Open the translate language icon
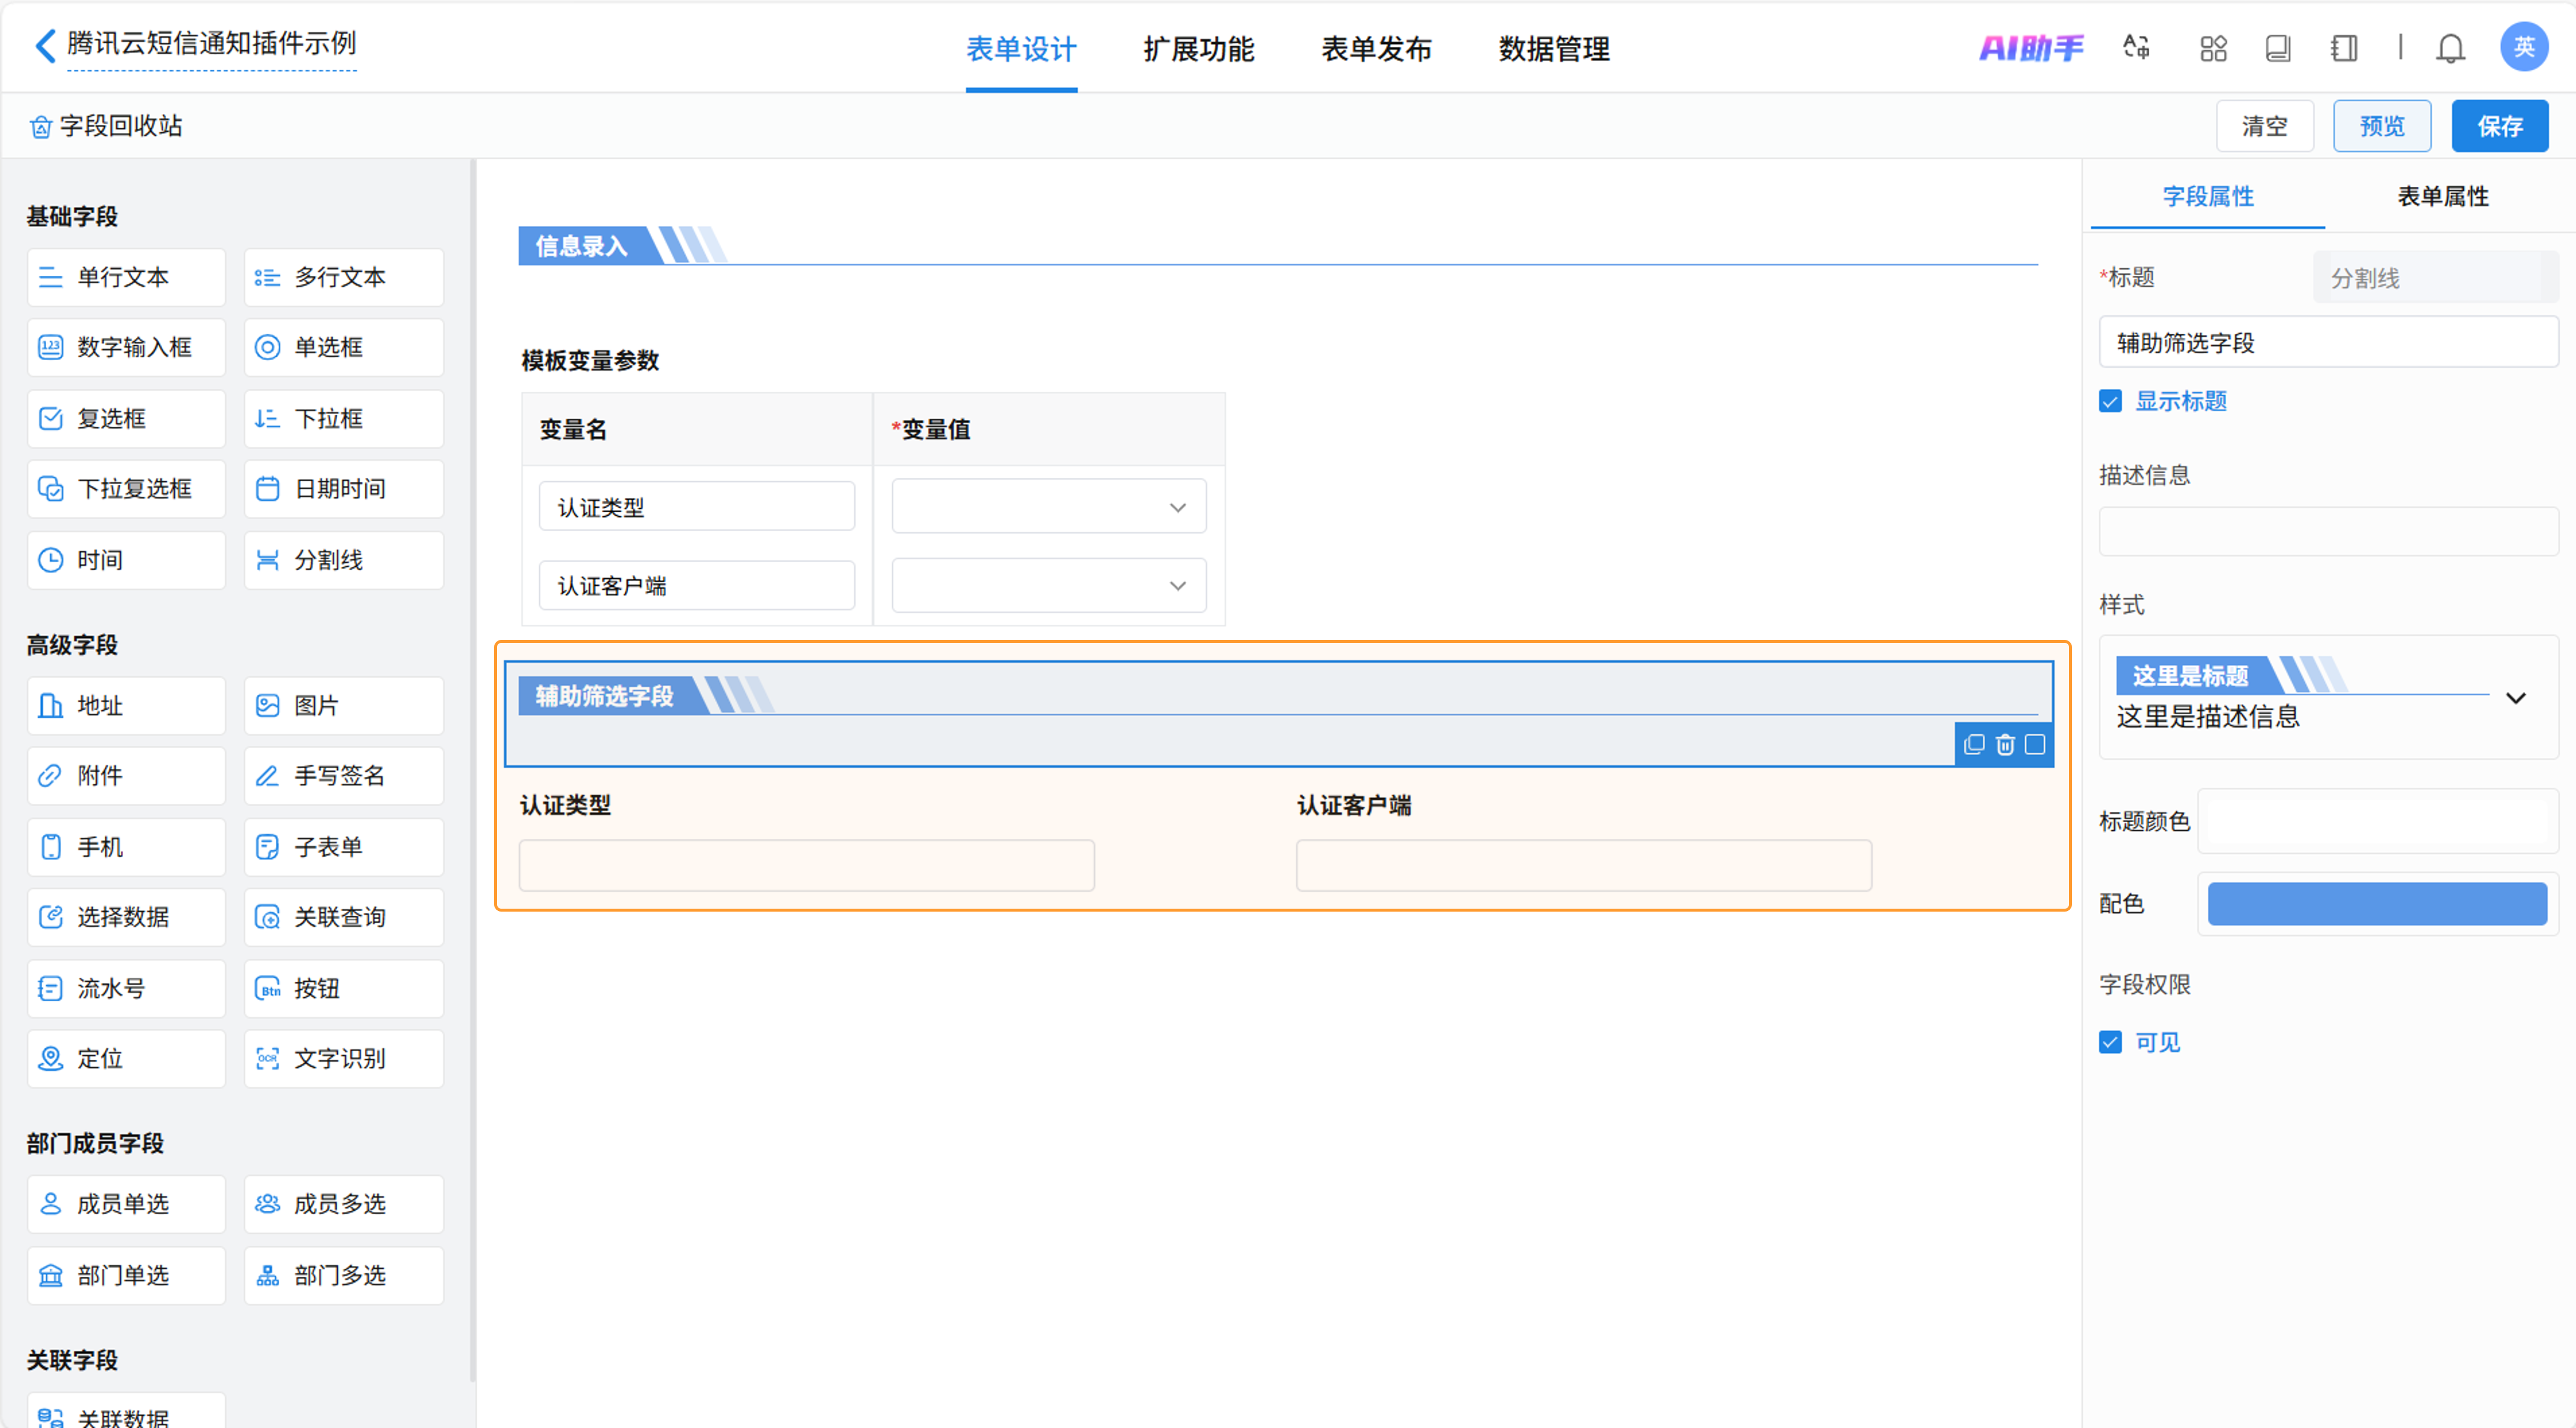 (x=2136, y=48)
